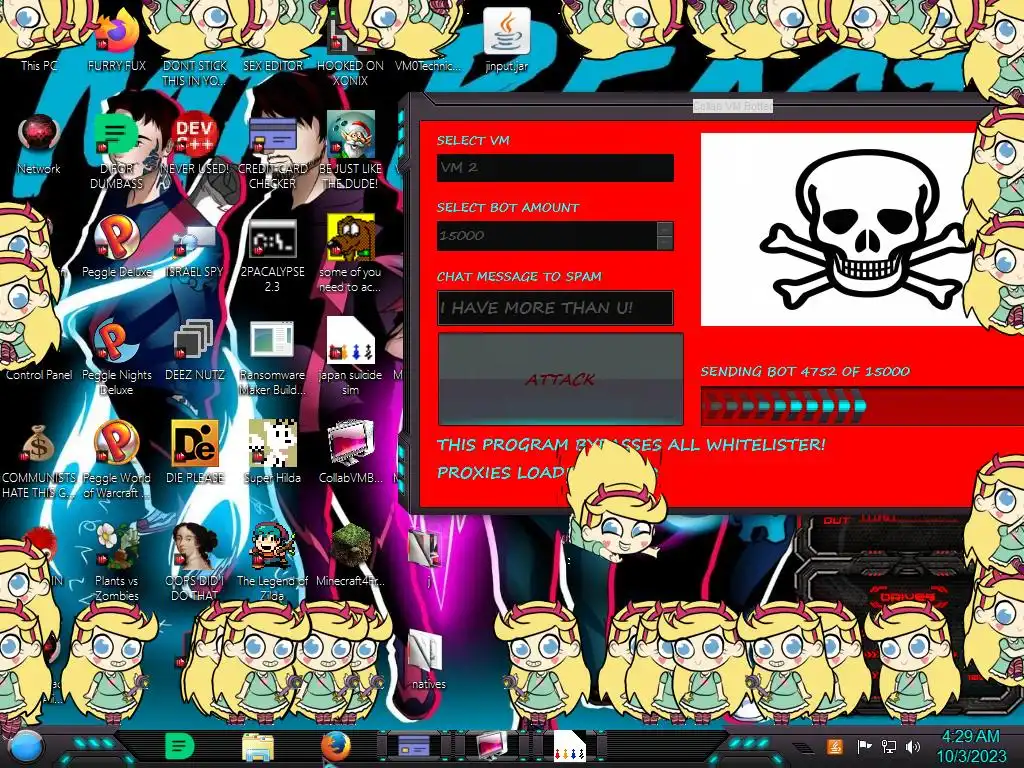Switch to credit card checker taskbar item
The width and height of the screenshot is (1024, 768).
coord(413,746)
